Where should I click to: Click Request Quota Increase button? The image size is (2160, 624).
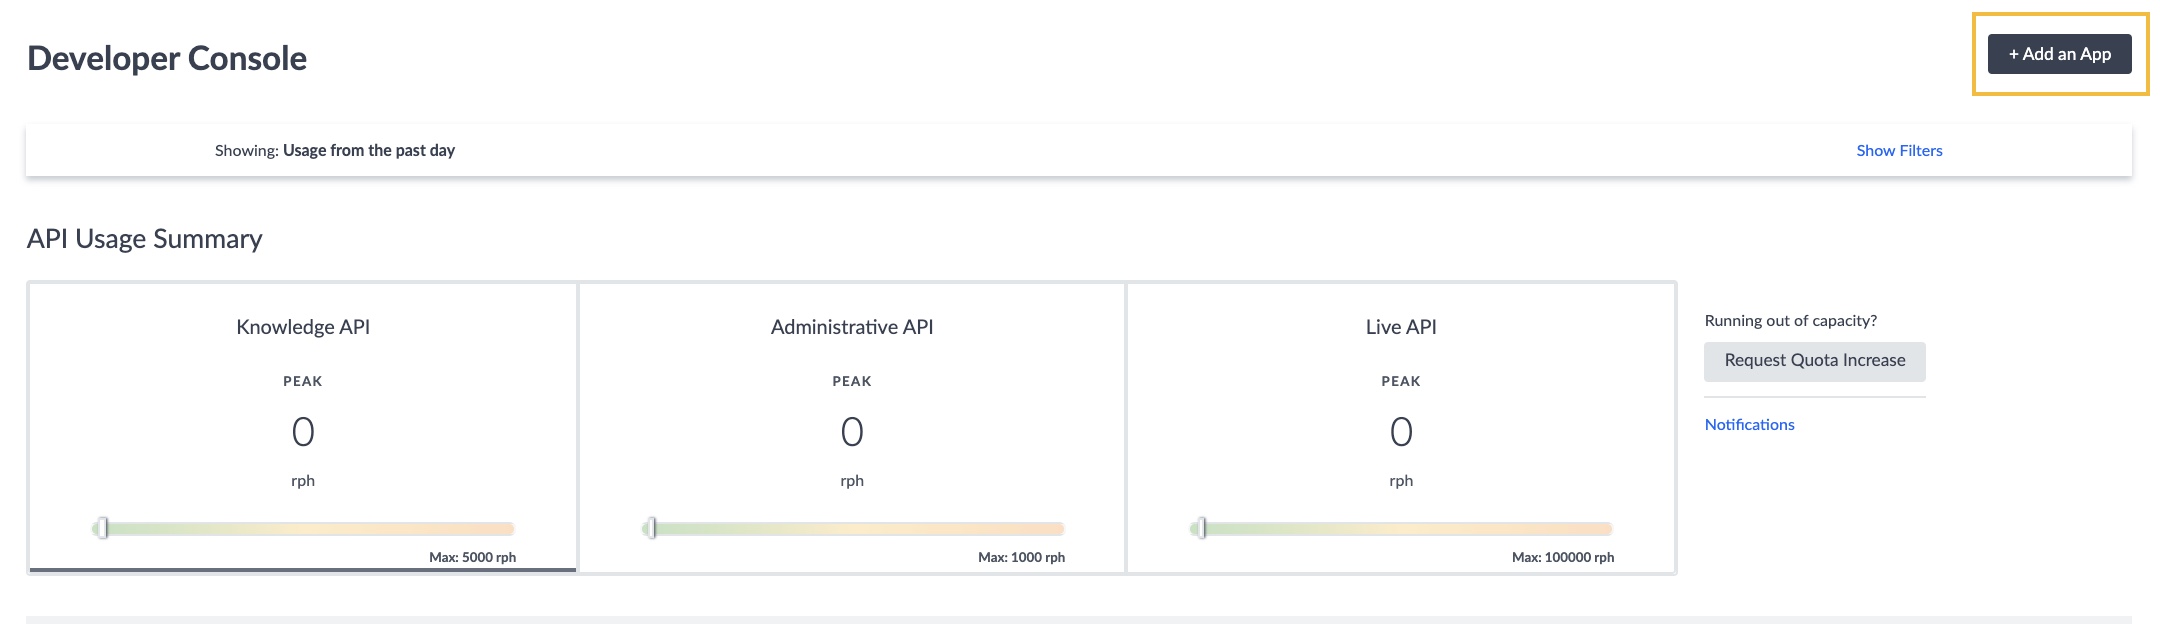[x=1815, y=361]
